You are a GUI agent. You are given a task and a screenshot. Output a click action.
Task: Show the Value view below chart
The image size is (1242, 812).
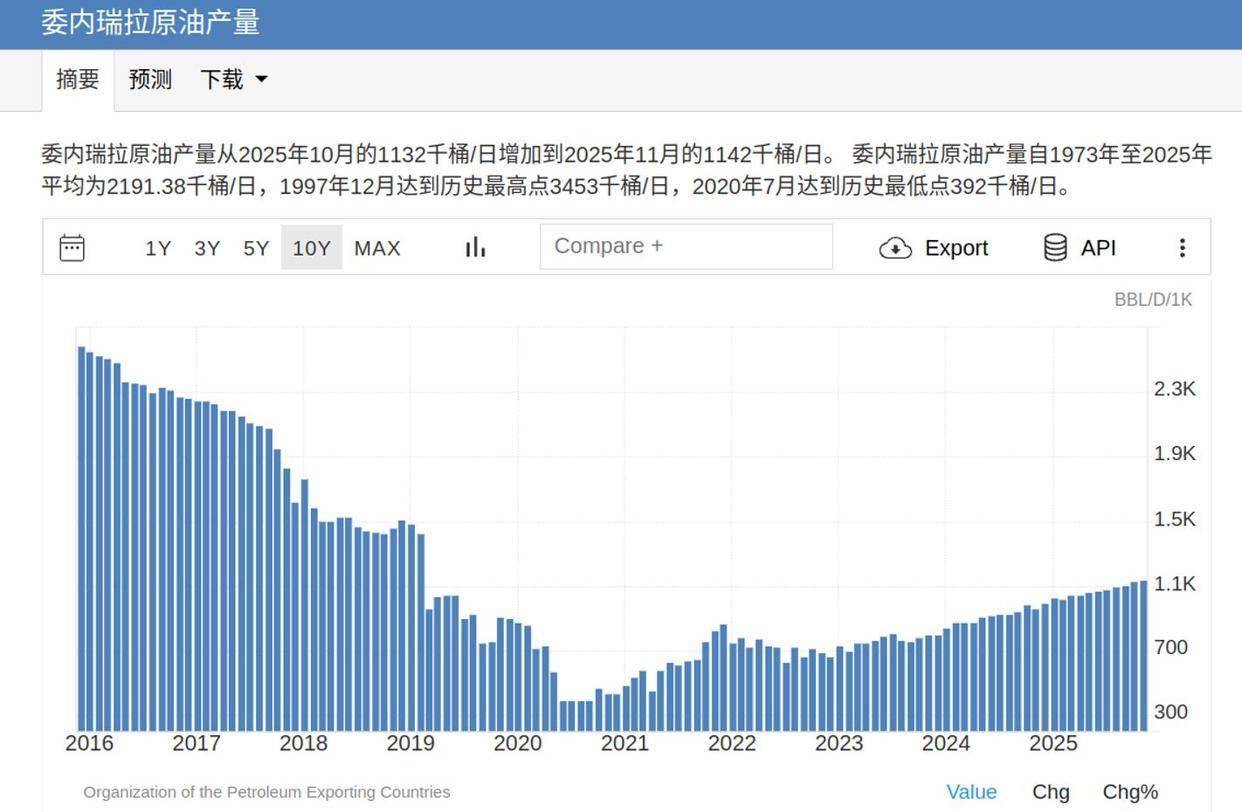(x=971, y=792)
